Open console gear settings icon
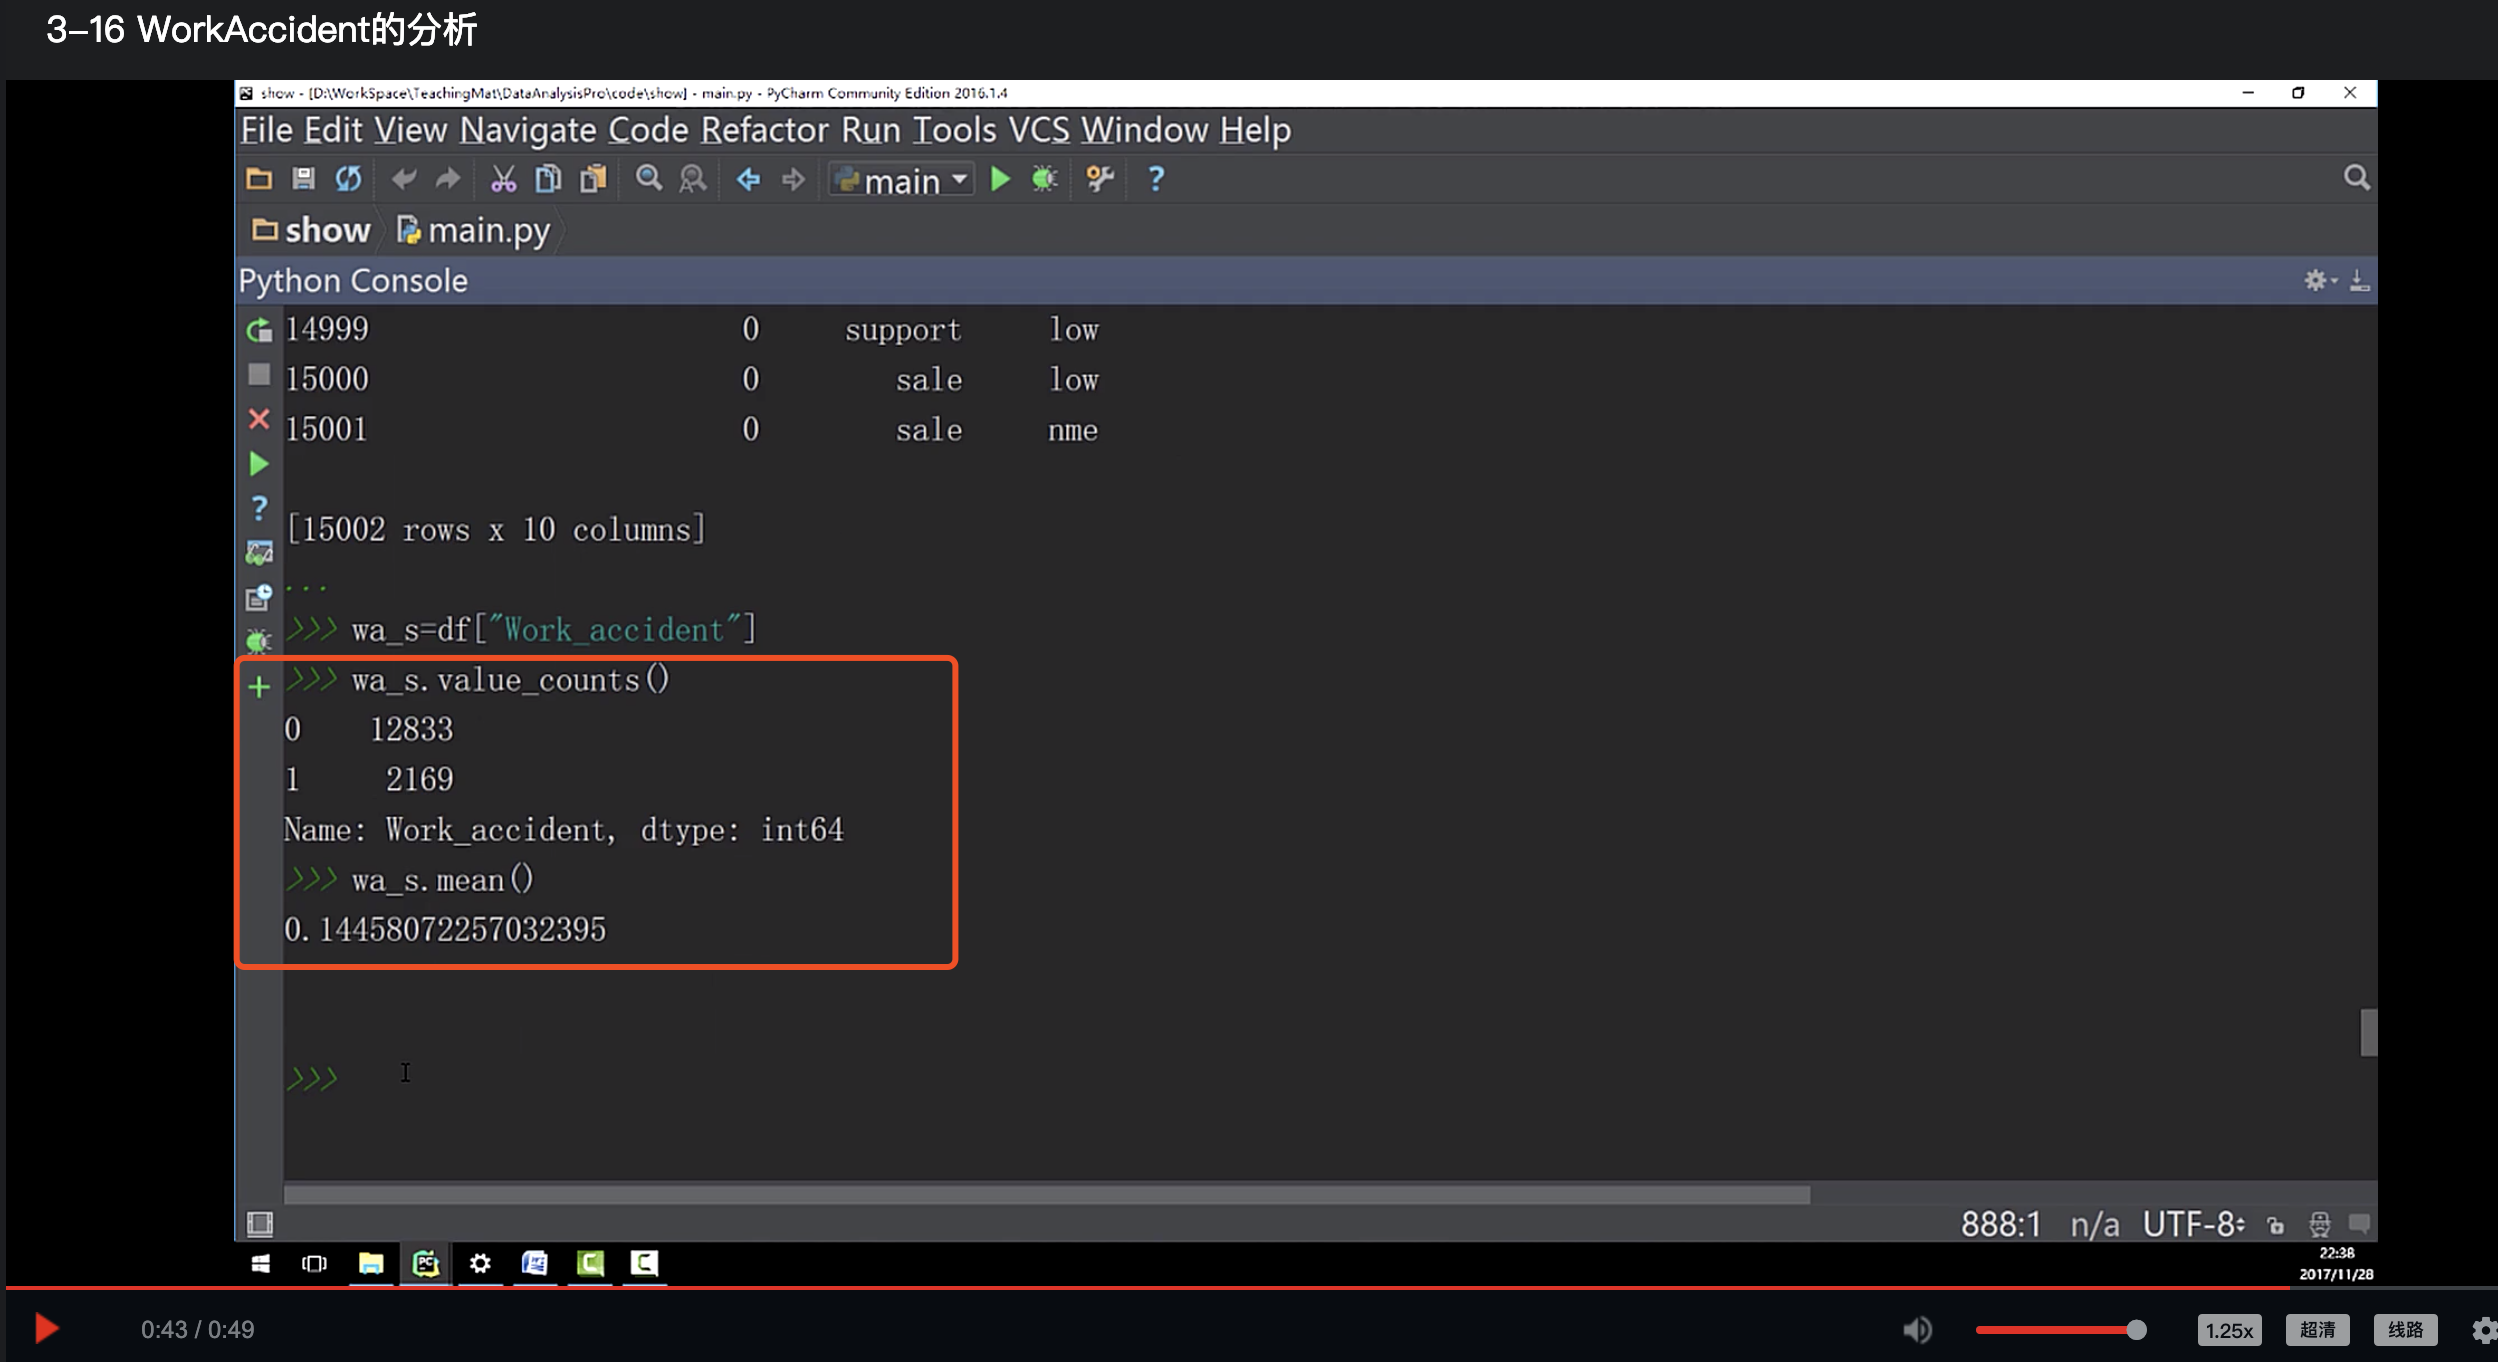The height and width of the screenshot is (1362, 2498). point(2318,281)
